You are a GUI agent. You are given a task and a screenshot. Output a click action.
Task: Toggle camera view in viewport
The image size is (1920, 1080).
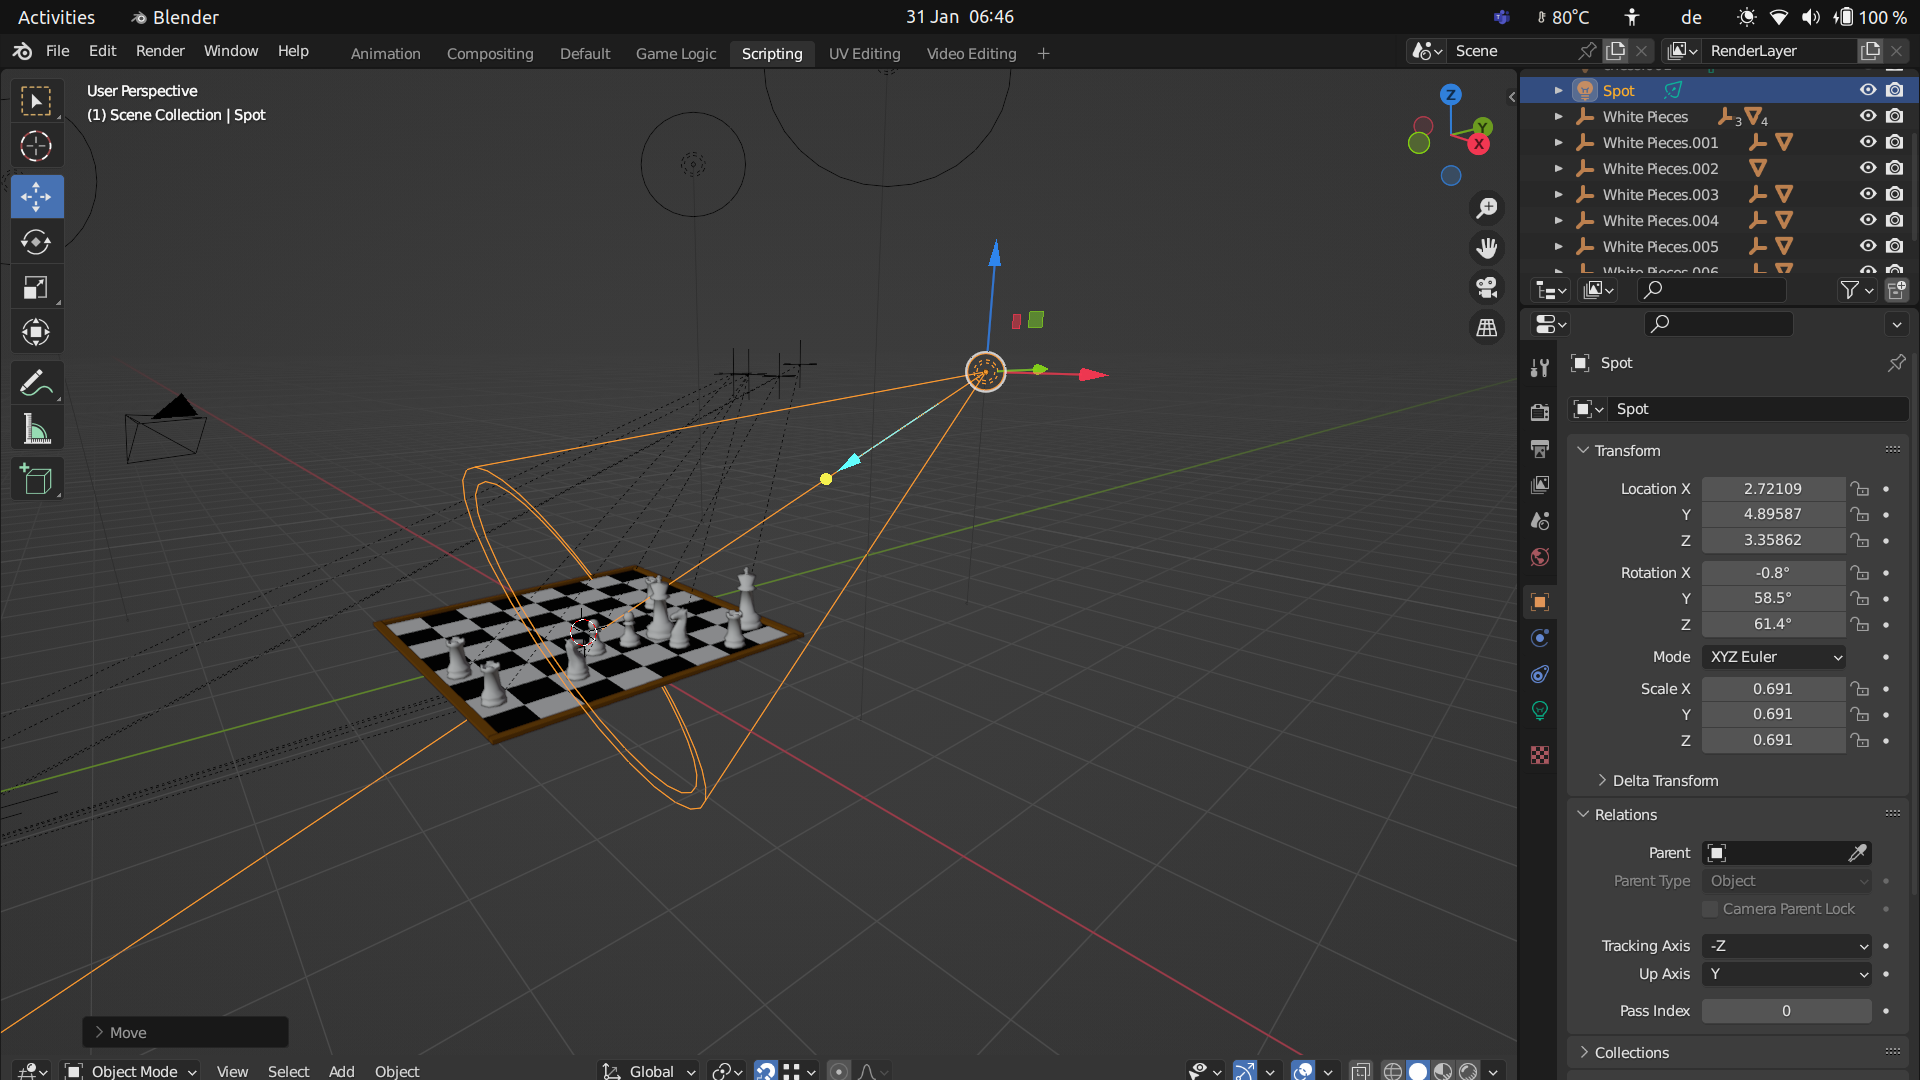pos(1487,288)
